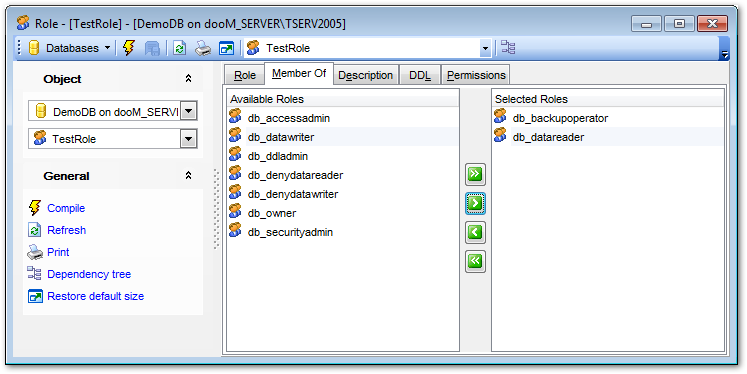The image size is (747, 374).
Task: Collapse the General panel section
Action: click(x=189, y=175)
